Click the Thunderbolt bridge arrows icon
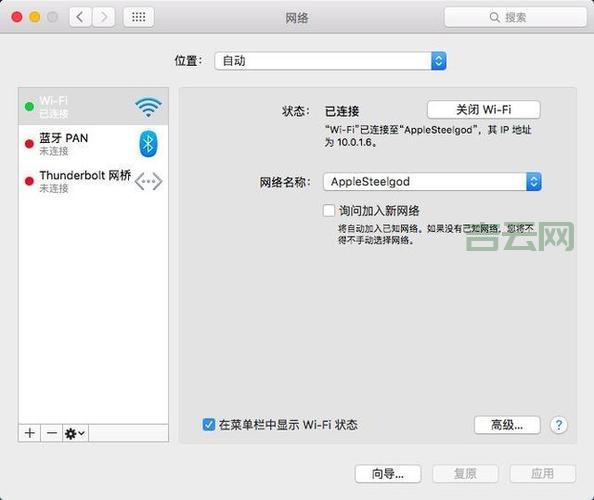This screenshot has height=500, width=594. click(148, 181)
